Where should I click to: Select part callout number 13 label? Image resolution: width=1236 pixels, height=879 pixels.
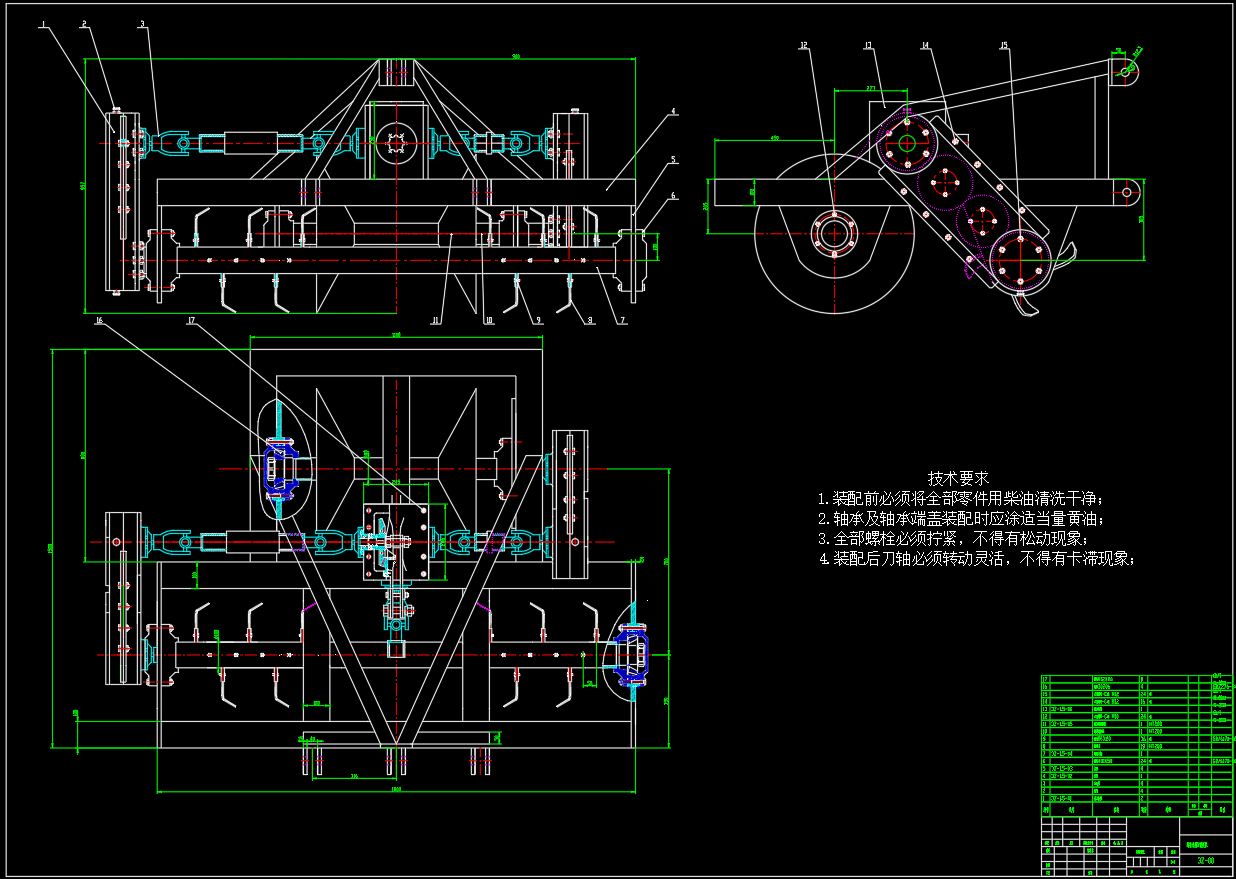click(x=867, y=45)
